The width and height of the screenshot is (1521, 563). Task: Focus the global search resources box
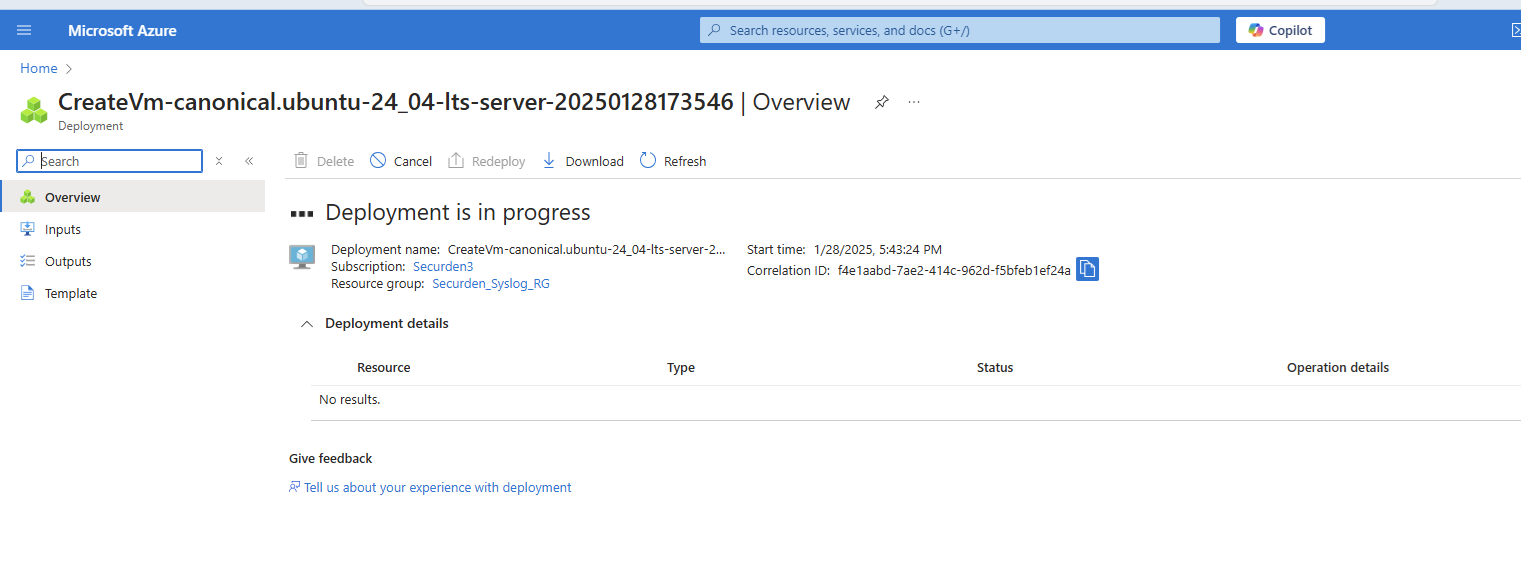point(959,30)
